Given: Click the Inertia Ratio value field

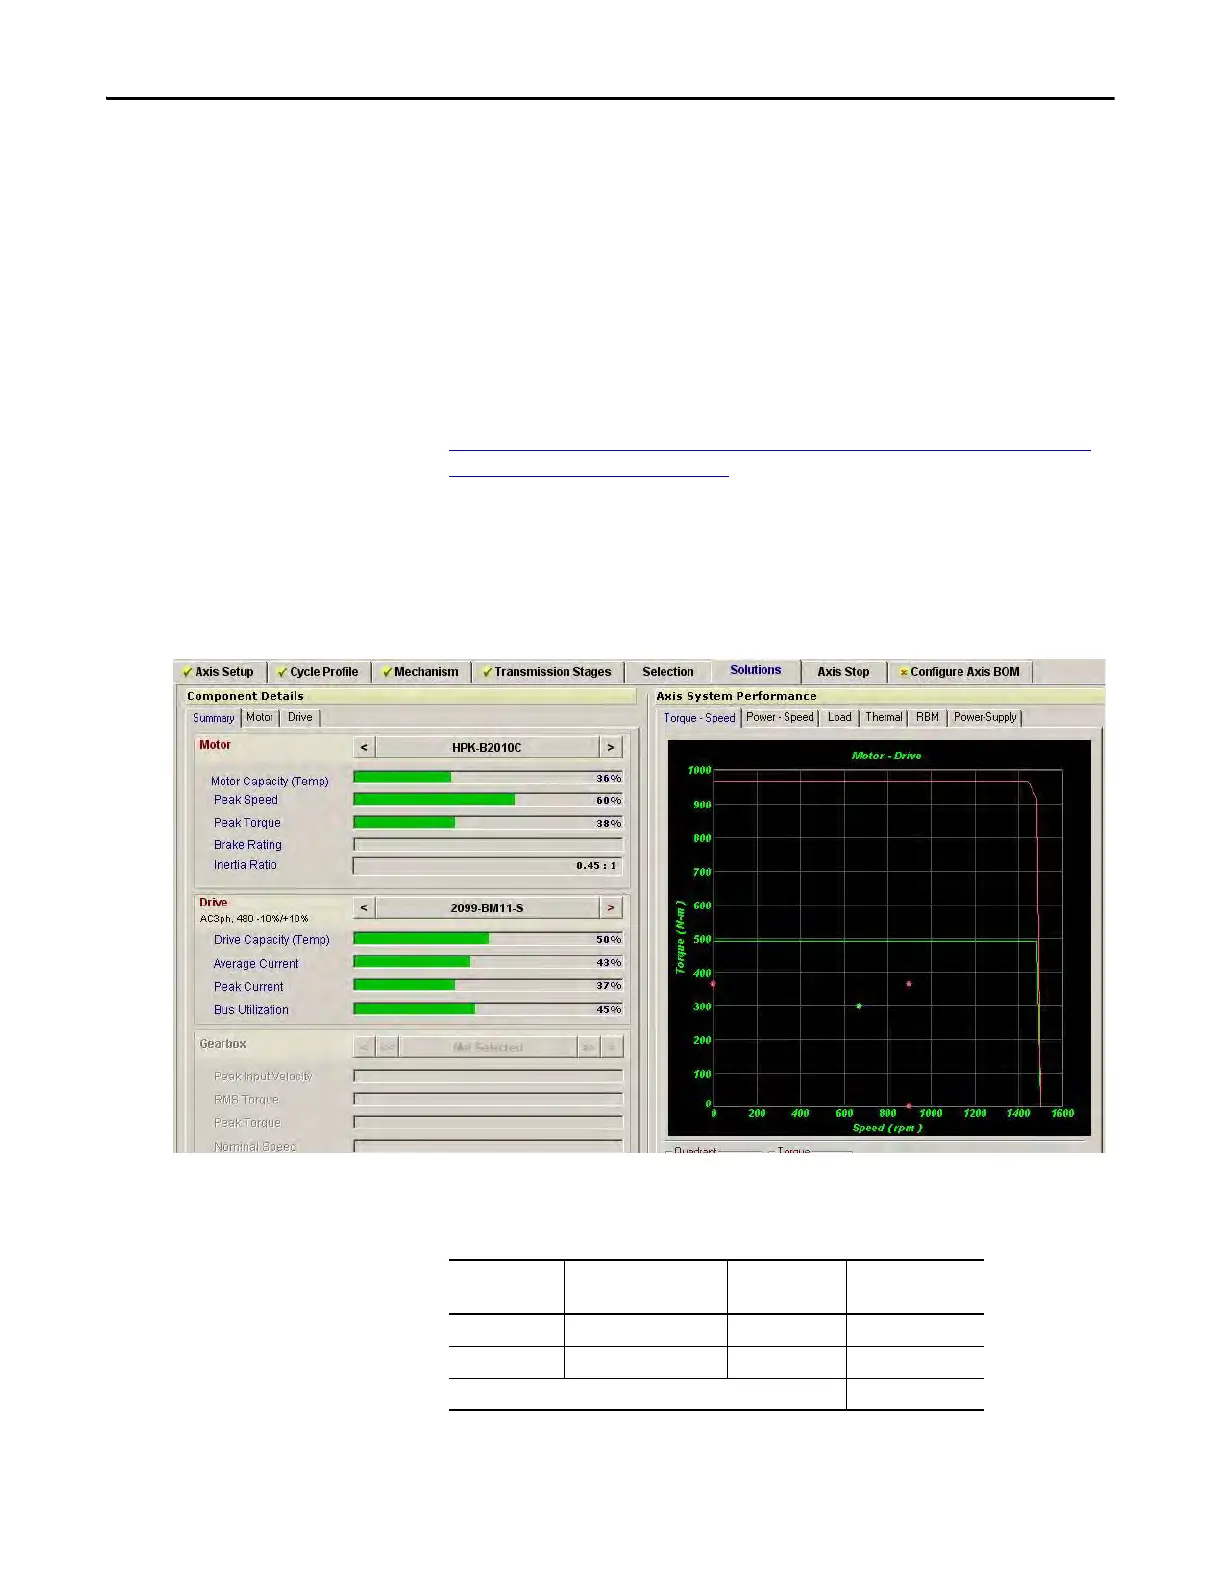Looking at the screenshot, I should pos(488,866).
